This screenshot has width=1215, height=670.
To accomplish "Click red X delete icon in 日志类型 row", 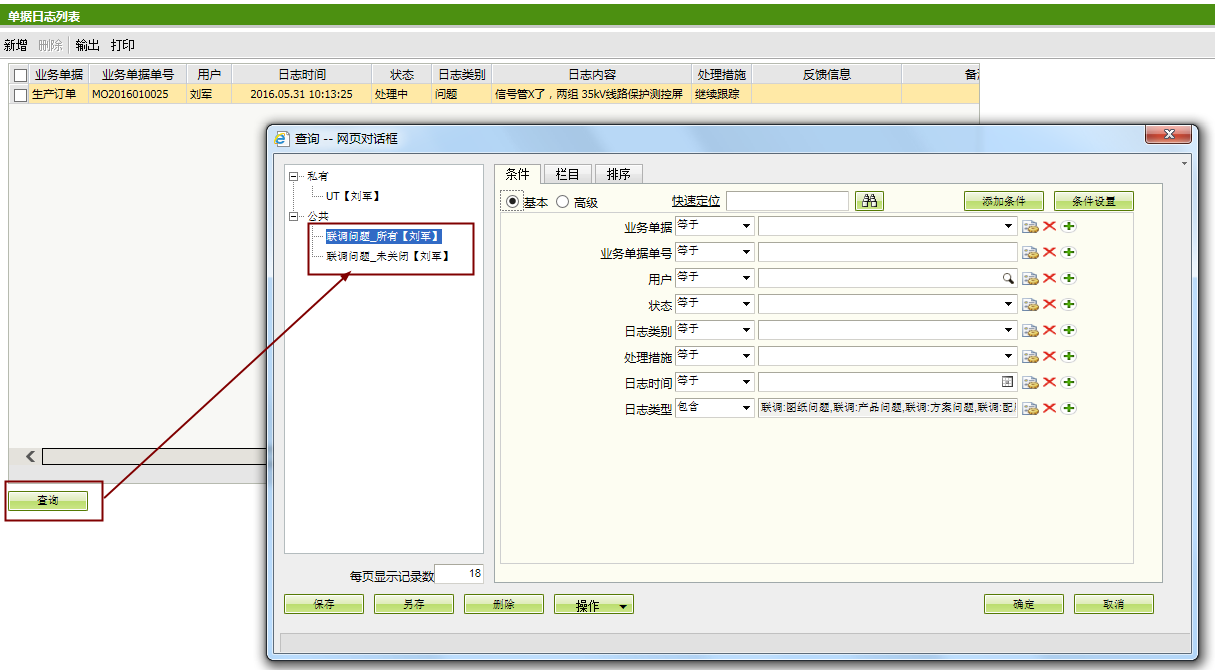I will 1049,408.
